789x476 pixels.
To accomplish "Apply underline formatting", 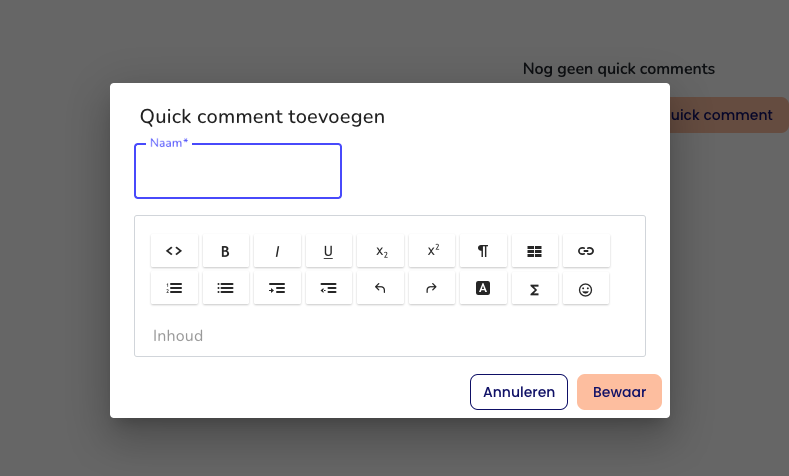I will coord(329,251).
